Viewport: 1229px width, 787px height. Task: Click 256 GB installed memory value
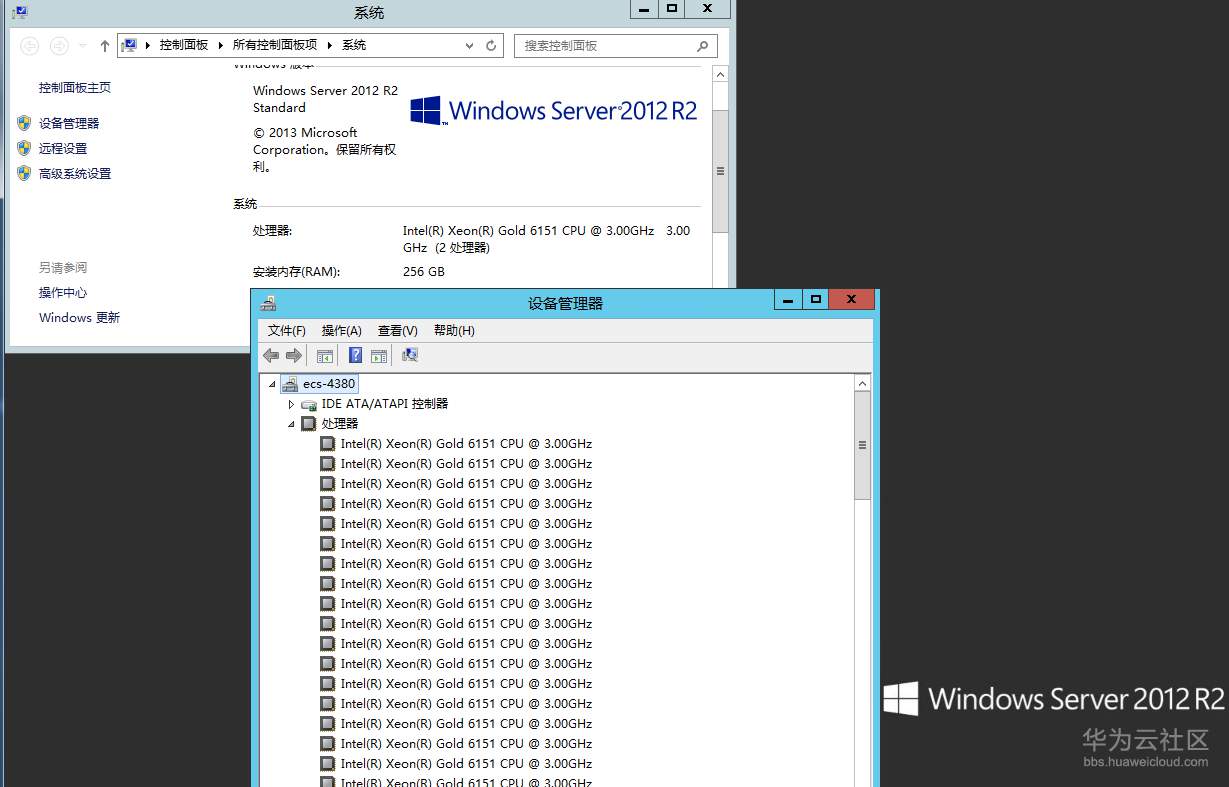[x=424, y=271]
